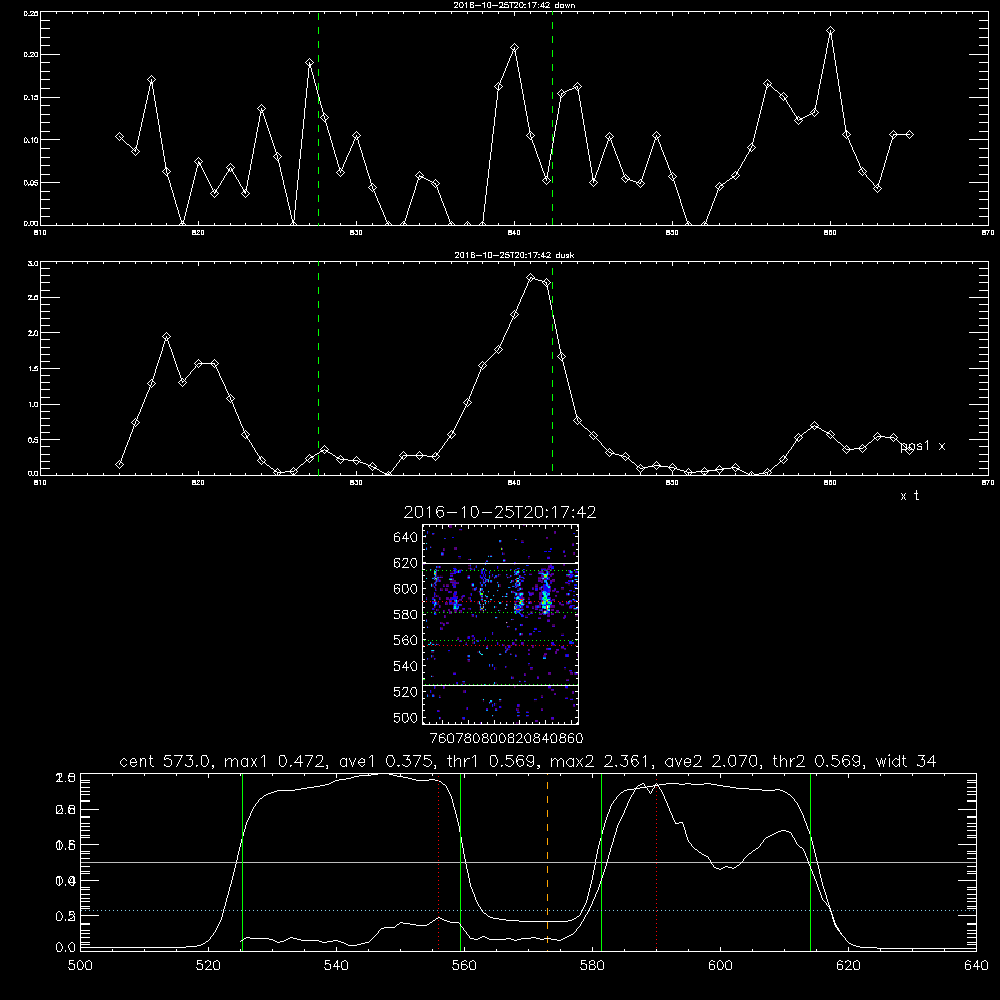Image resolution: width=1000 pixels, height=1000 pixels.
Task: Click the left green dashed line in the dawn plot
Action: coord(318,118)
